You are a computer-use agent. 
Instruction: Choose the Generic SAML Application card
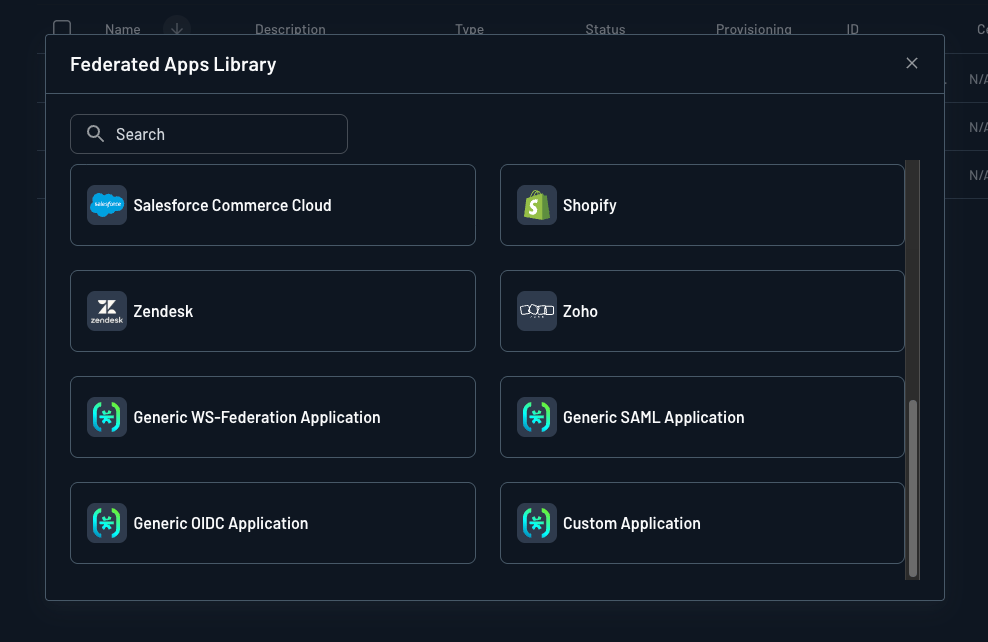702,416
